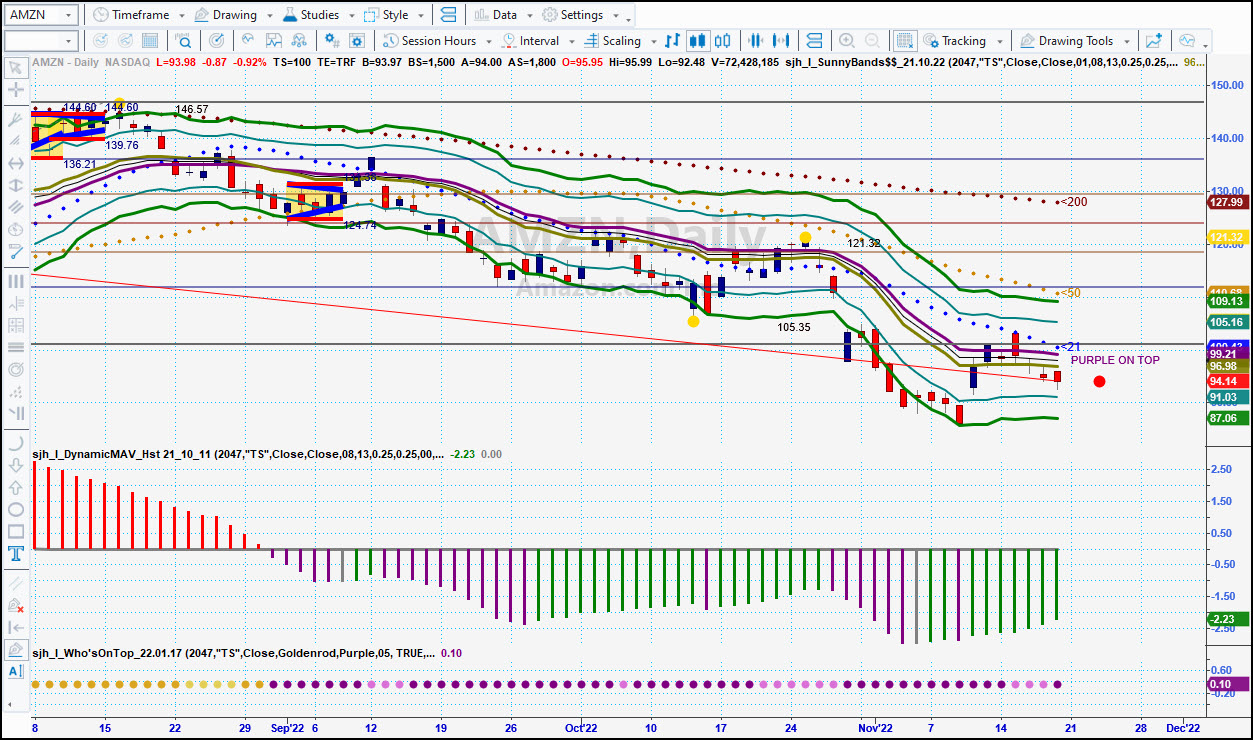The width and height of the screenshot is (1253, 740).
Task: Choose the arc drawing tool
Action: coord(16,443)
